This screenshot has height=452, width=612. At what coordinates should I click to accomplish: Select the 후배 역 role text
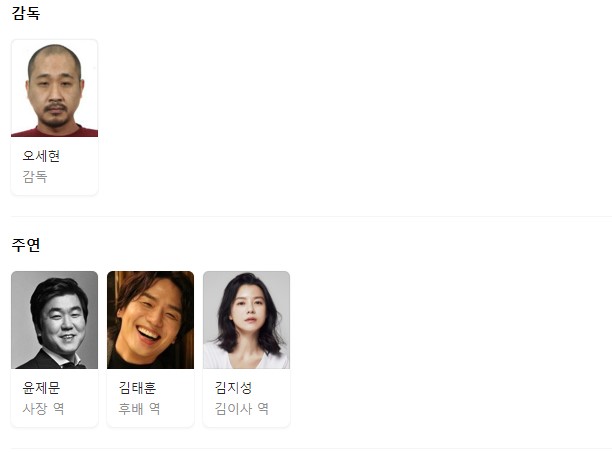[x=139, y=409]
